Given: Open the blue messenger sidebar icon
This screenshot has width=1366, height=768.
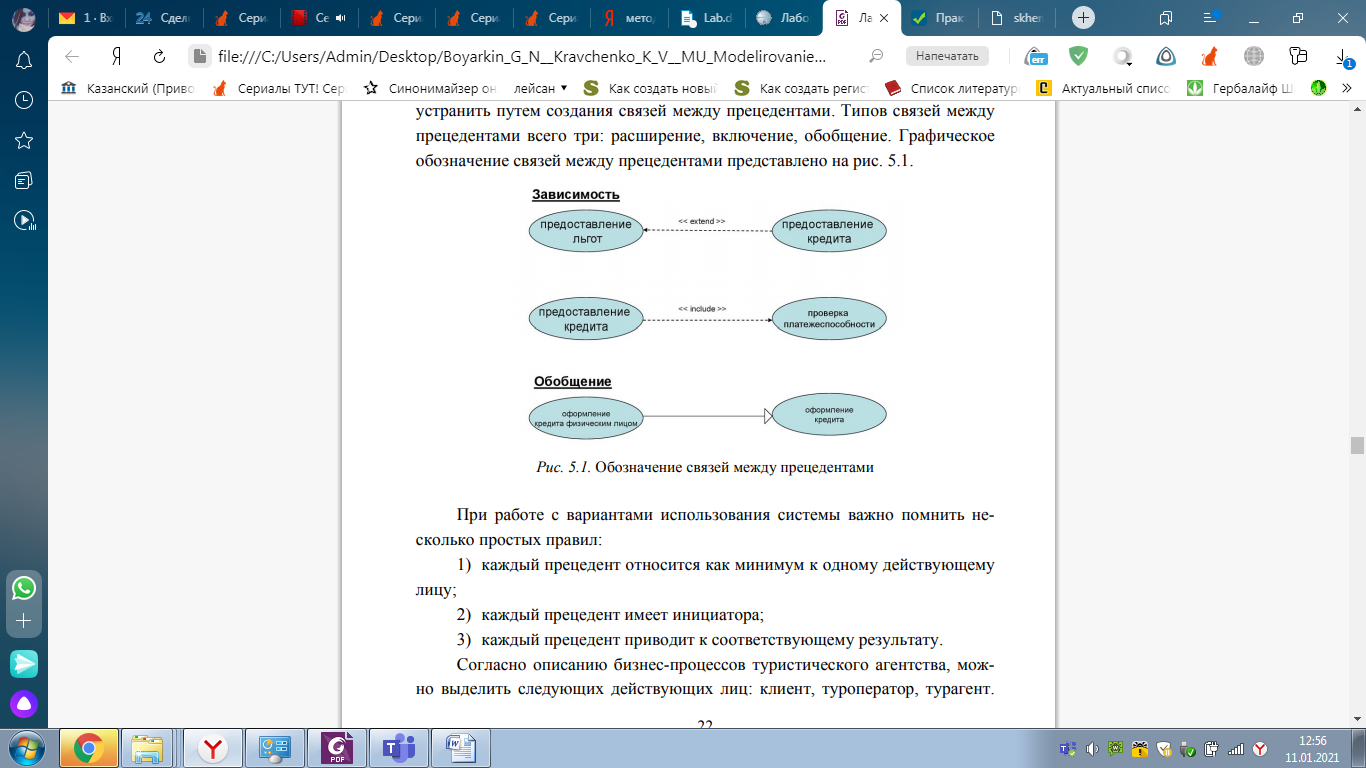Looking at the screenshot, I should click(x=24, y=663).
